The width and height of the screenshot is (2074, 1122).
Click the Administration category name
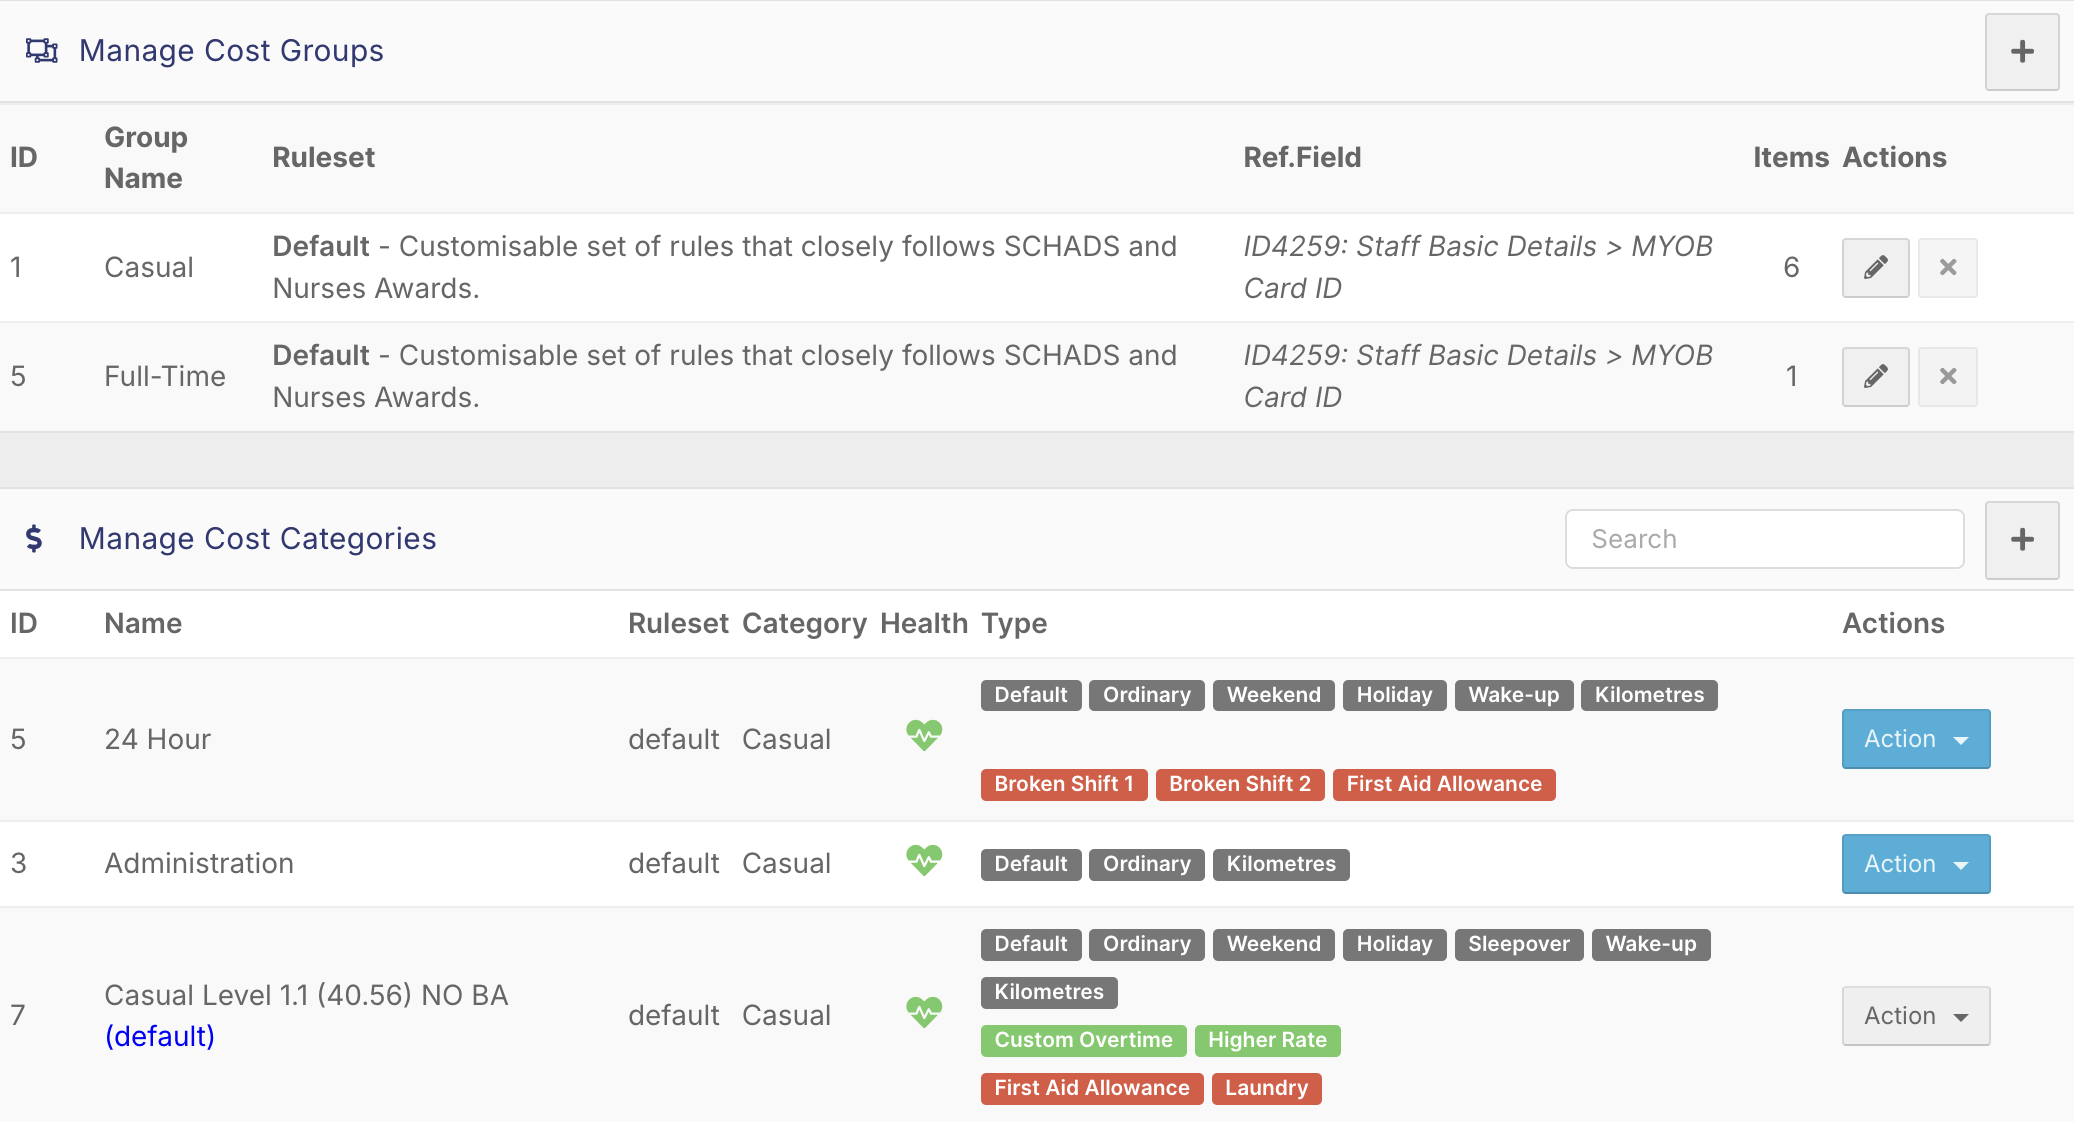(x=199, y=863)
